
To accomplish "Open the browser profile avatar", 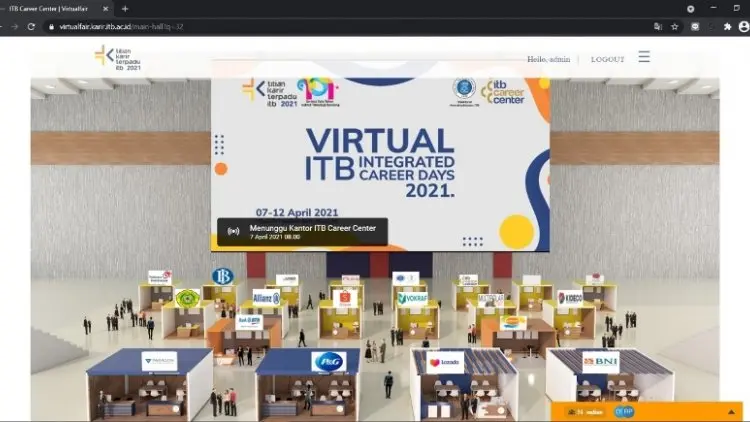I will 744,27.
